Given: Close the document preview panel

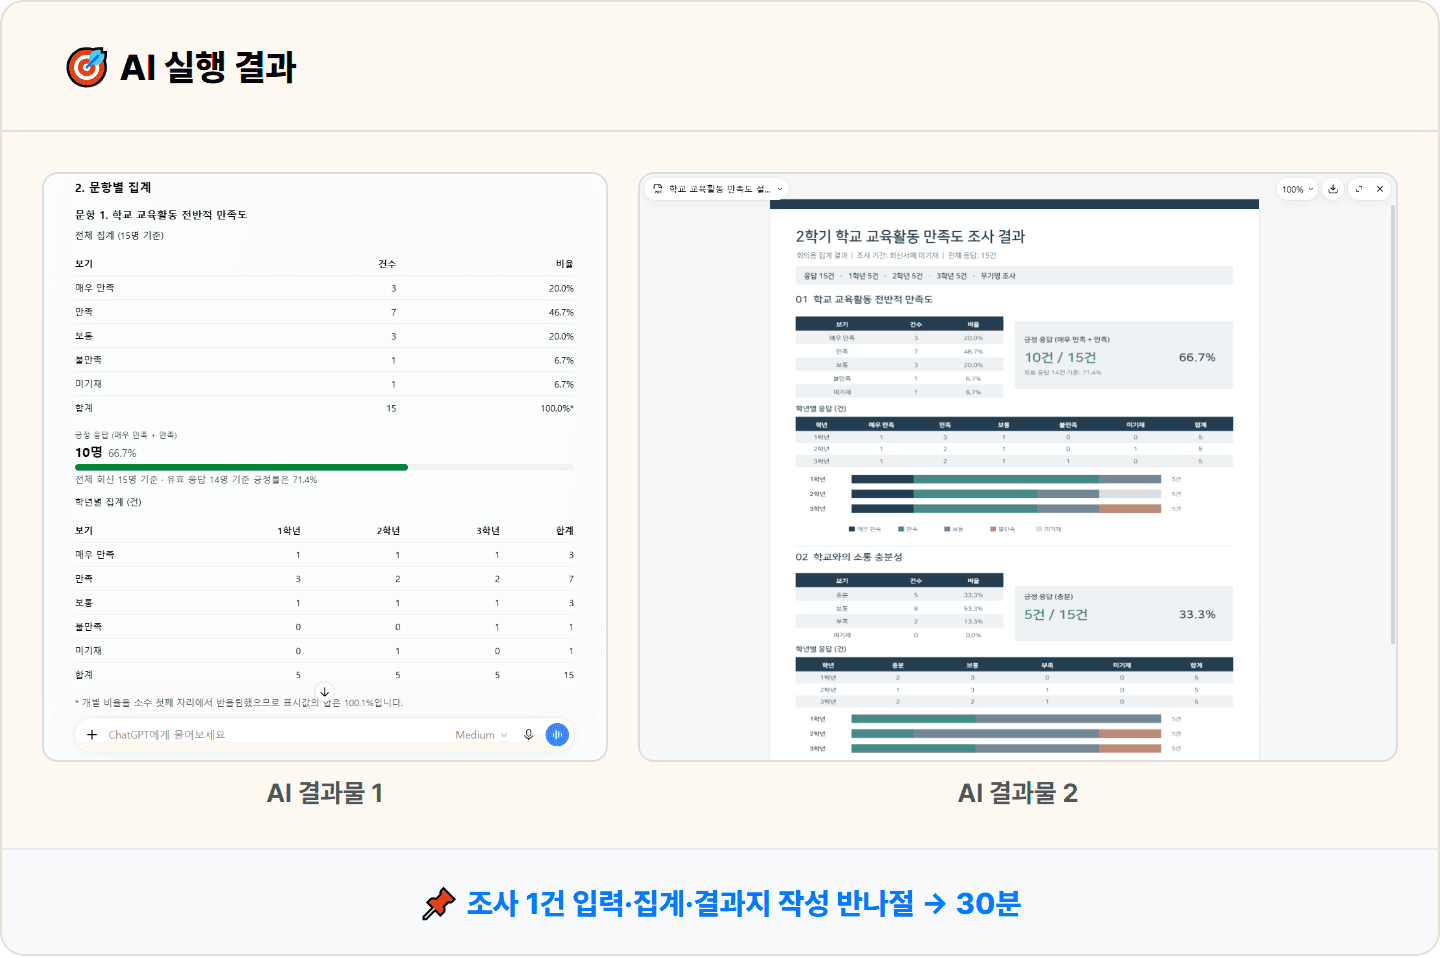Looking at the screenshot, I should click(1380, 189).
